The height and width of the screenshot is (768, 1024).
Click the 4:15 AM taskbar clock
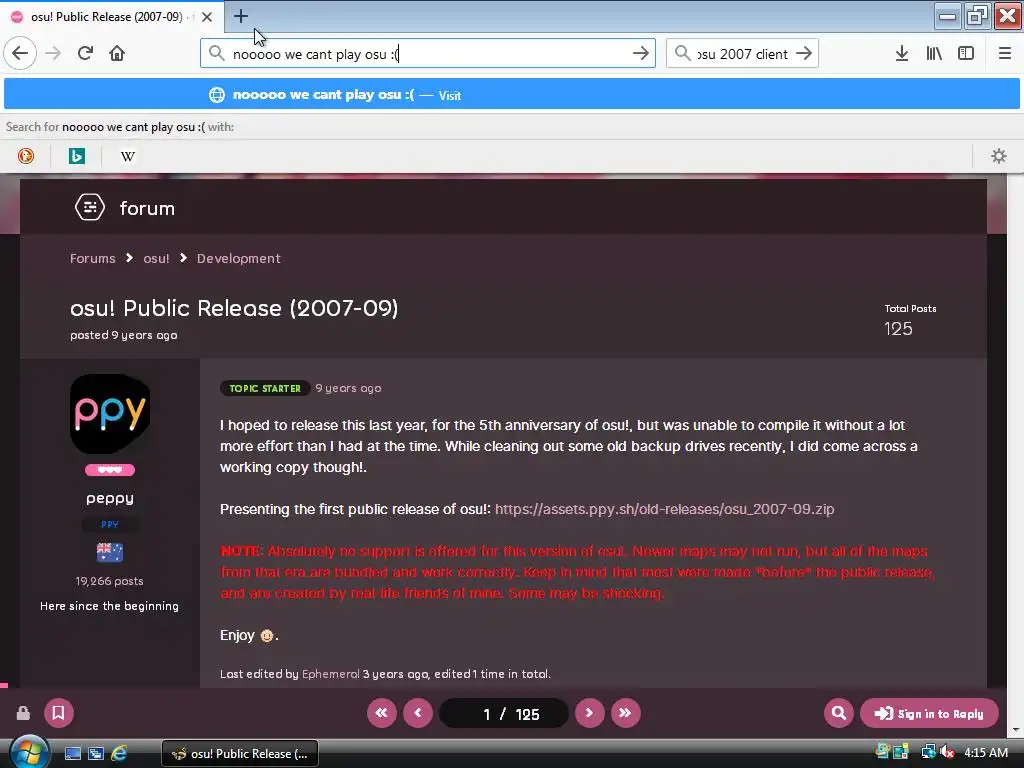tap(985, 753)
